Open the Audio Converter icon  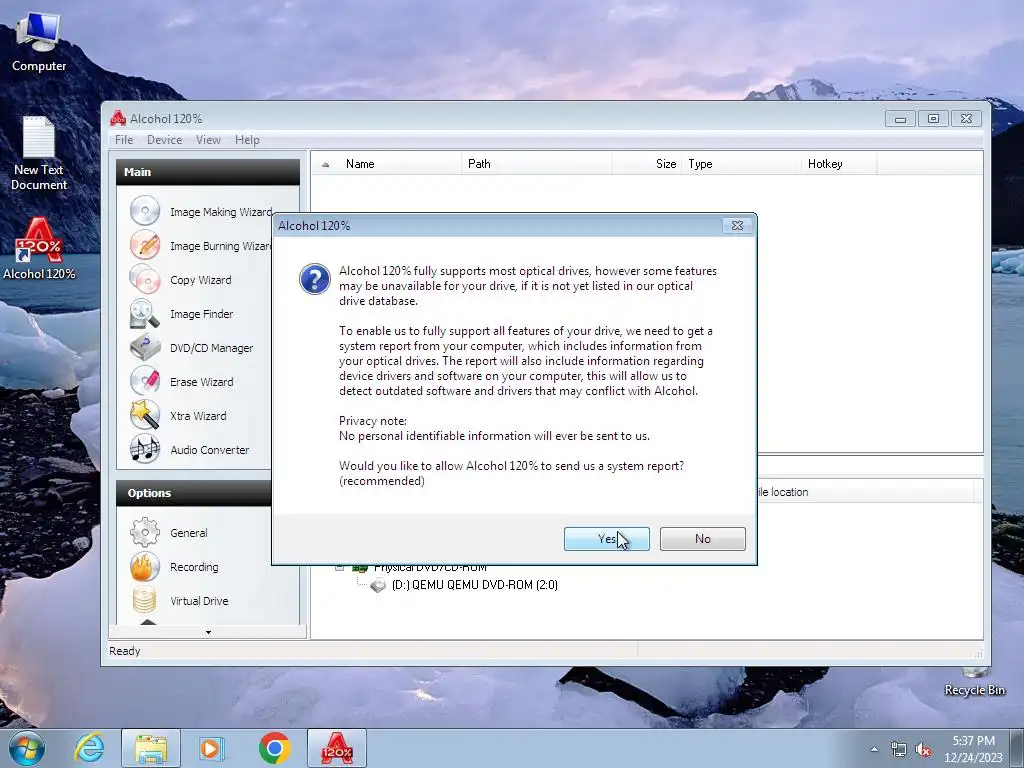point(145,449)
